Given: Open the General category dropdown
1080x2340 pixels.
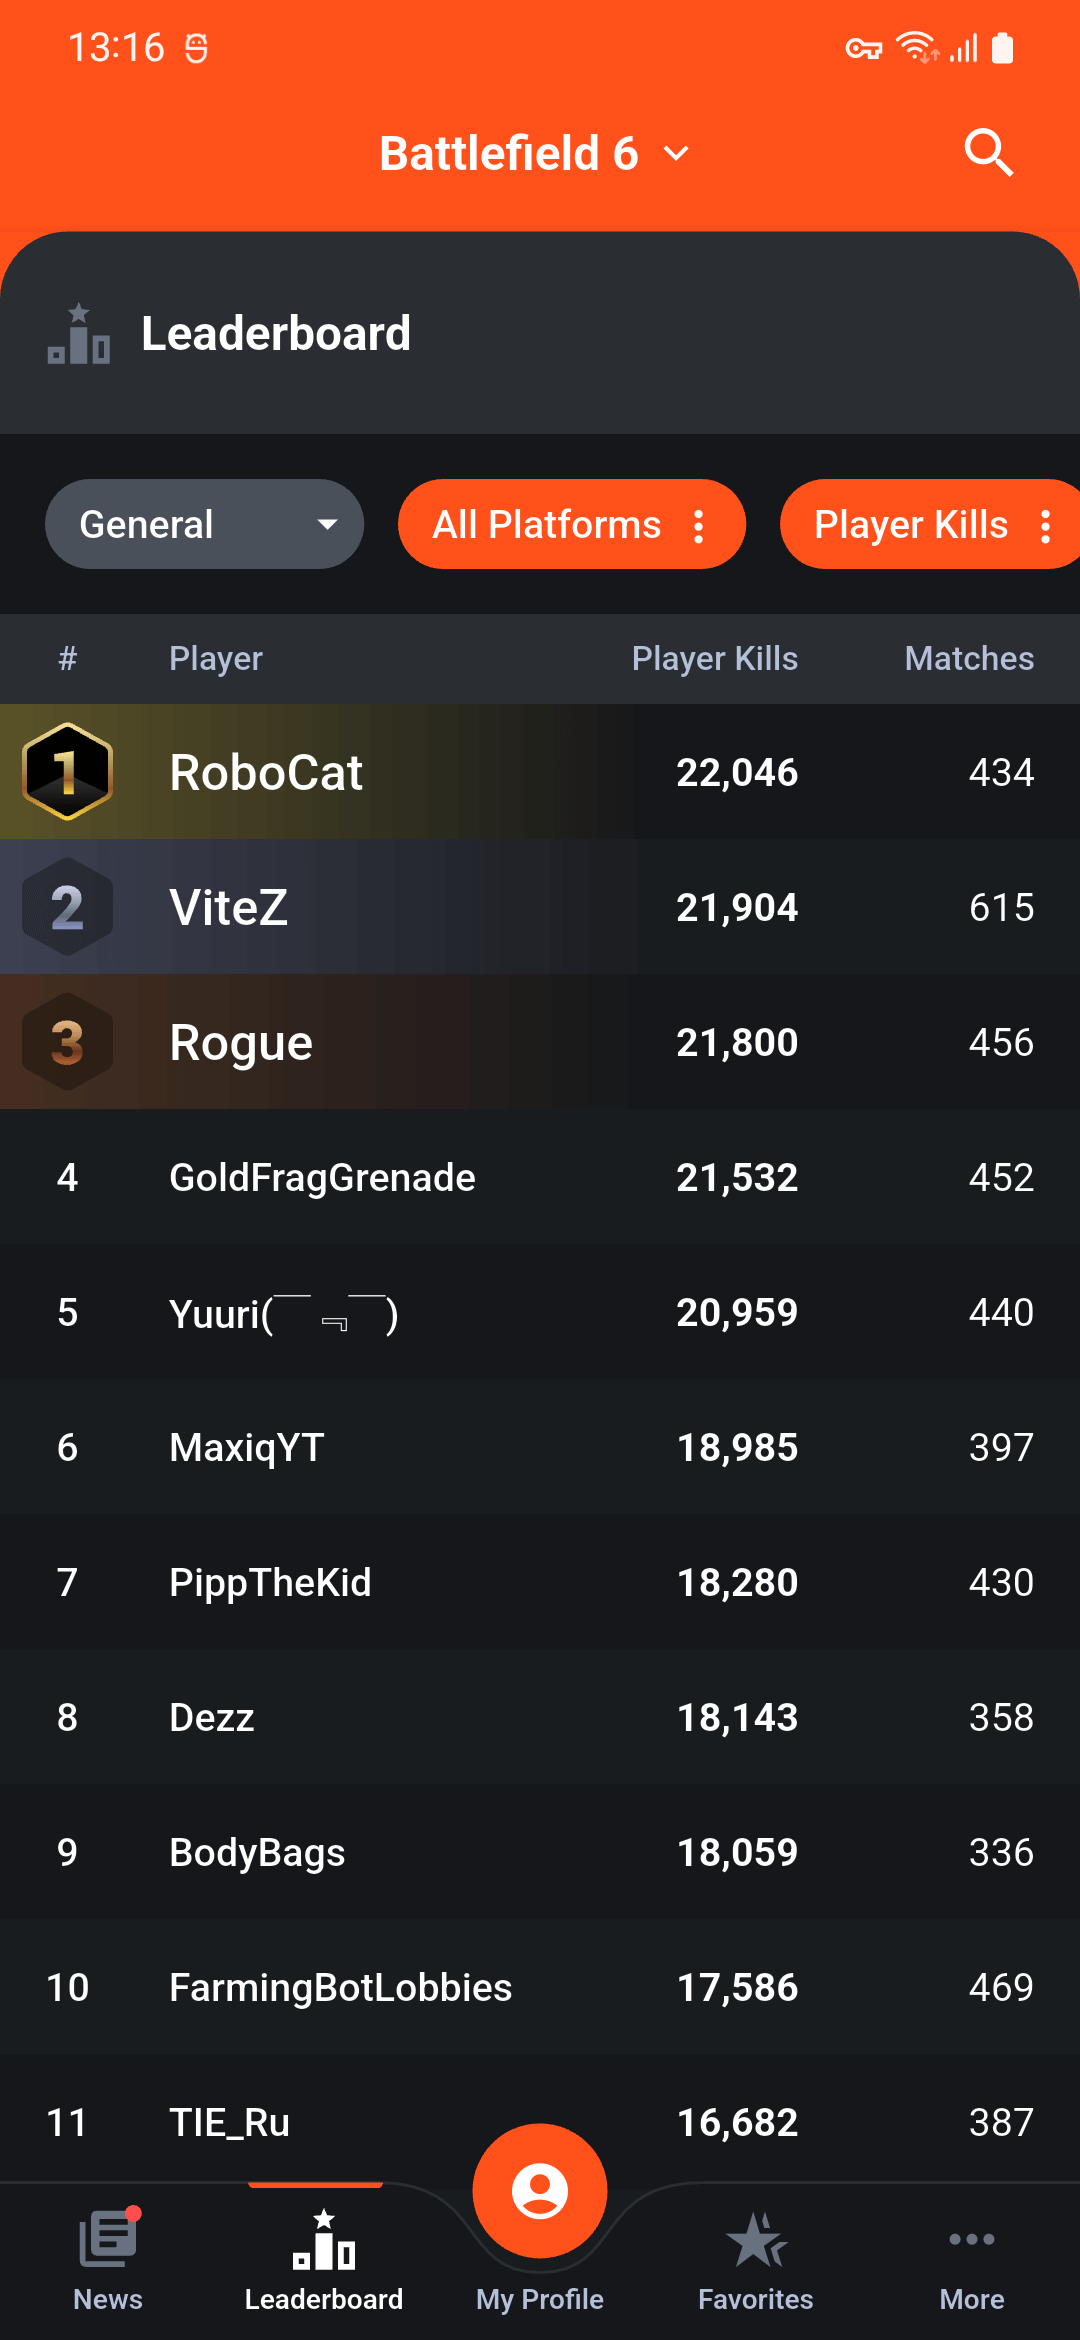Looking at the screenshot, I should pos(204,524).
